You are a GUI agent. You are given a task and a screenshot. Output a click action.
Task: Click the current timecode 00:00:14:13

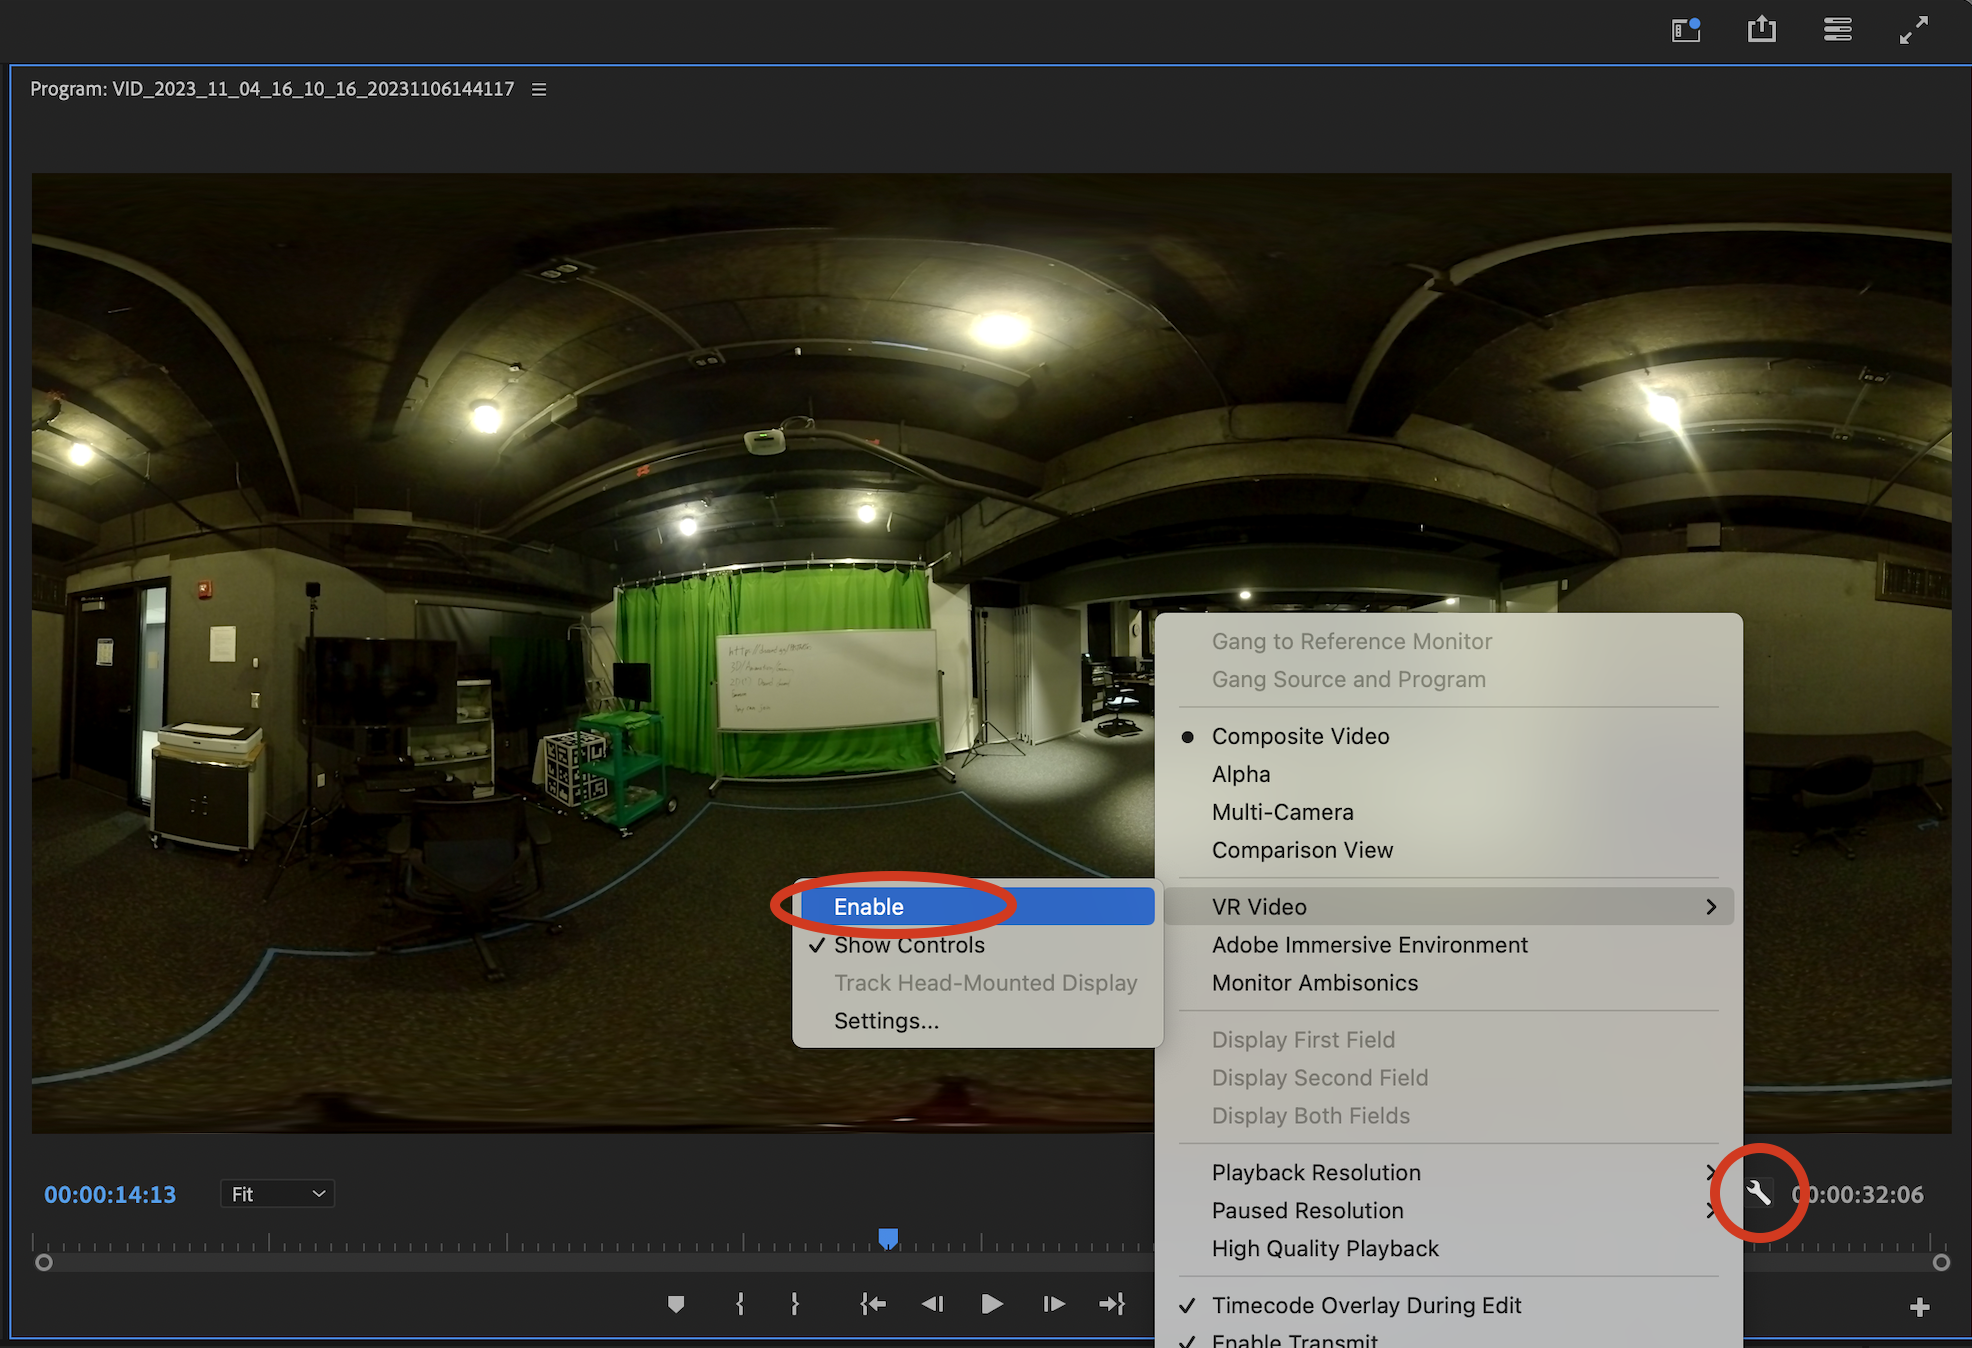click(x=110, y=1194)
